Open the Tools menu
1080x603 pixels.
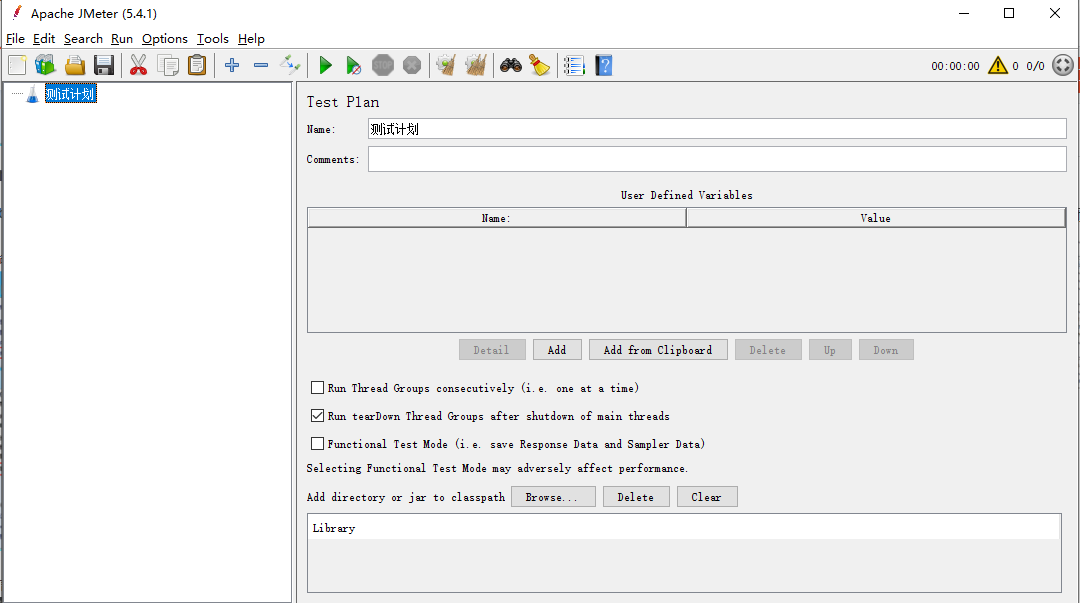coord(213,39)
